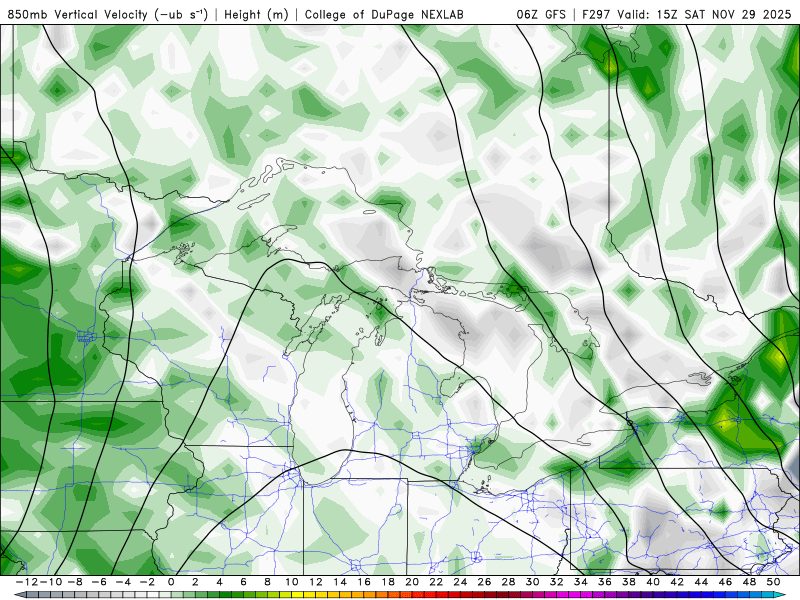The image size is (800, 600).
Task: Click the "-8" color scale label
Action: [x=75, y=582]
